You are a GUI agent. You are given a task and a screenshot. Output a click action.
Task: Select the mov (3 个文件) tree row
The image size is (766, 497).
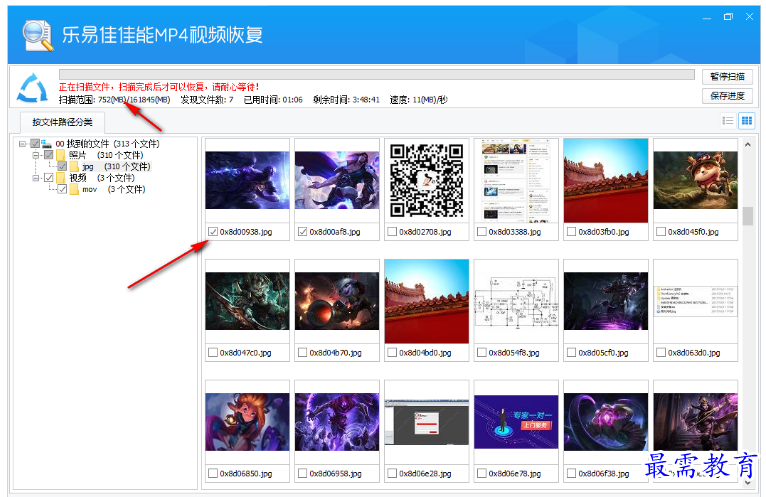pos(113,189)
